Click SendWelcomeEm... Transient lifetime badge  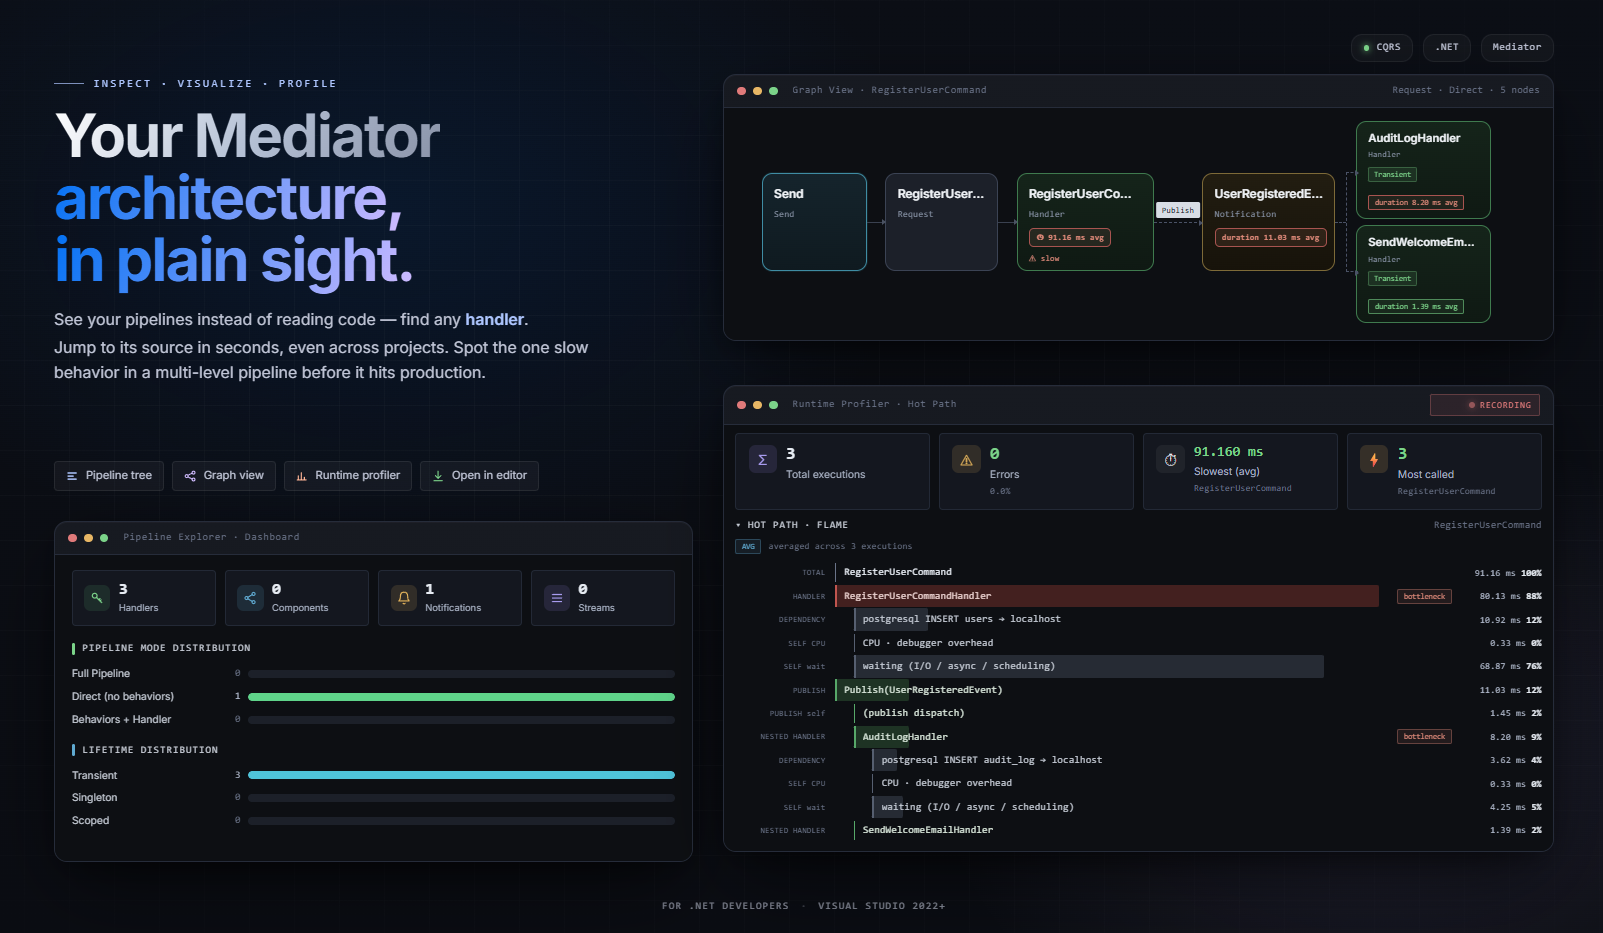[1392, 279]
